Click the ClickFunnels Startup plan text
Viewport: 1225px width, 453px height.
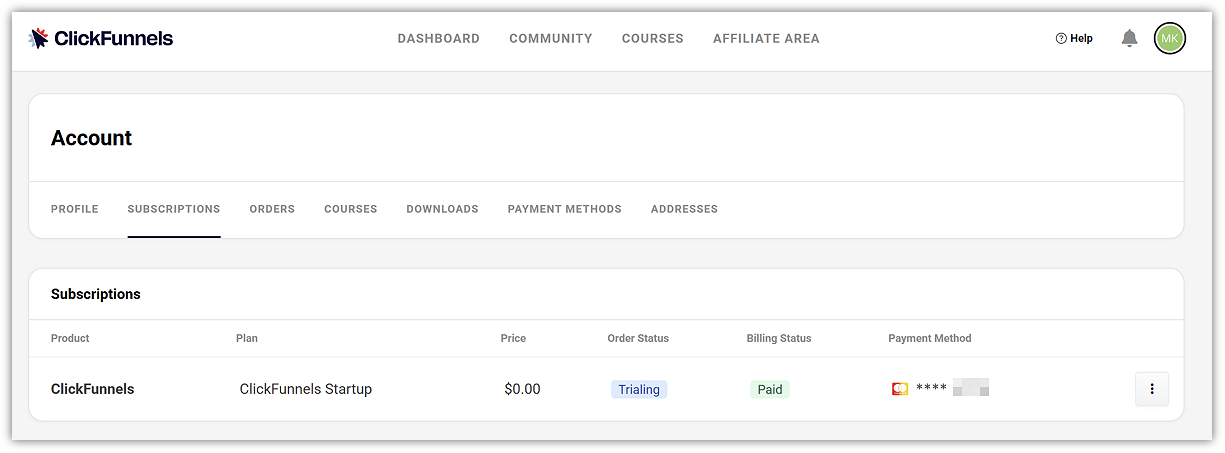click(306, 389)
